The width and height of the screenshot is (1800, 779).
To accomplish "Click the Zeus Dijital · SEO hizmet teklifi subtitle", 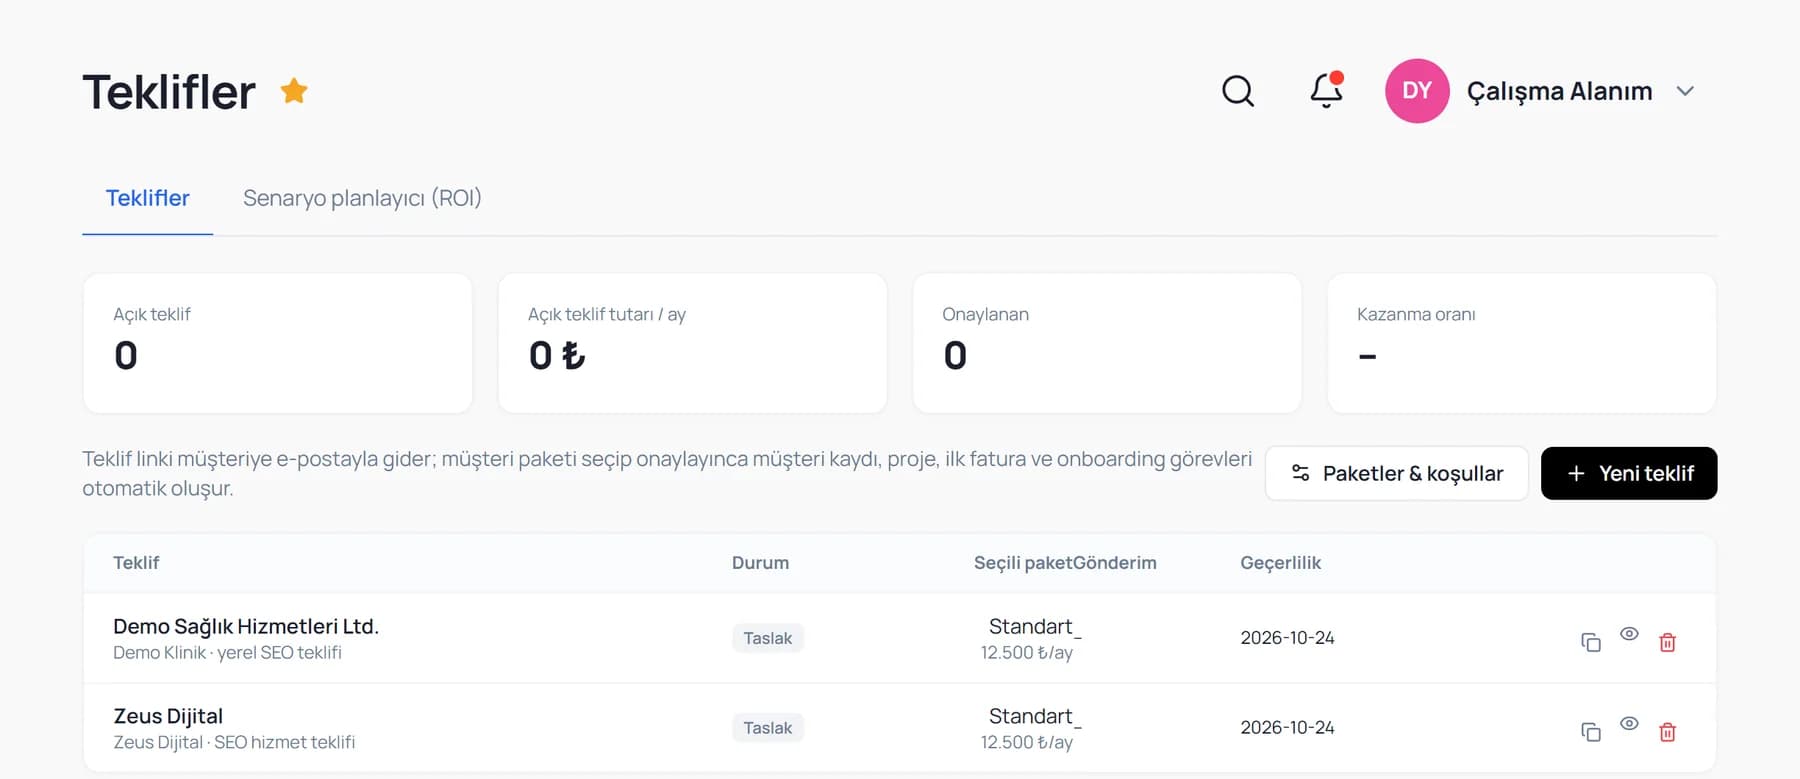I will click(234, 743).
